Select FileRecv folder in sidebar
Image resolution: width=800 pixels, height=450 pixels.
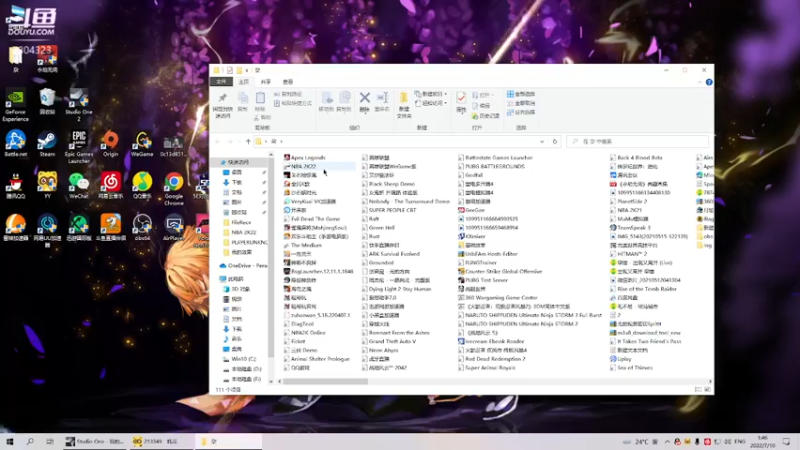click(237, 222)
